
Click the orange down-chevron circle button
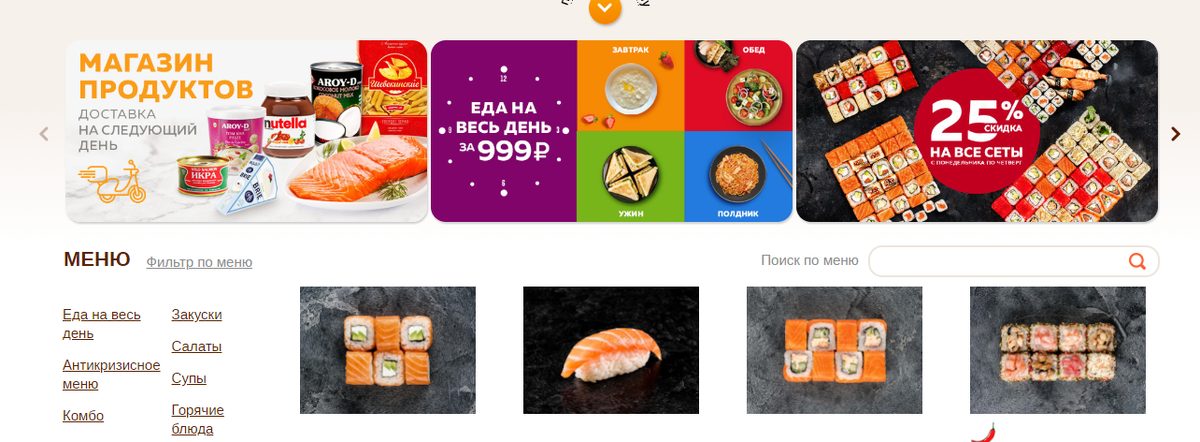[605, 9]
